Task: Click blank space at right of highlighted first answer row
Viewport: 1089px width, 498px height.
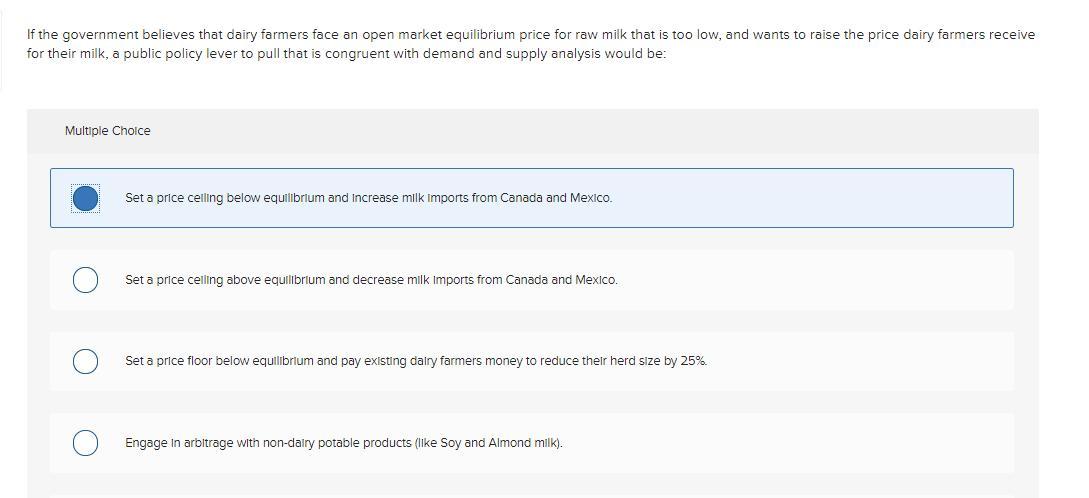Action: tap(850, 198)
